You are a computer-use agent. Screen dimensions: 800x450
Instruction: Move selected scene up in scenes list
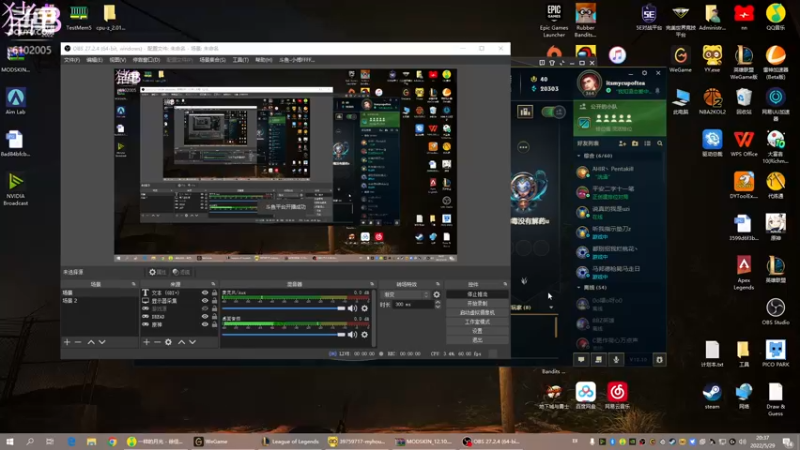[91, 342]
